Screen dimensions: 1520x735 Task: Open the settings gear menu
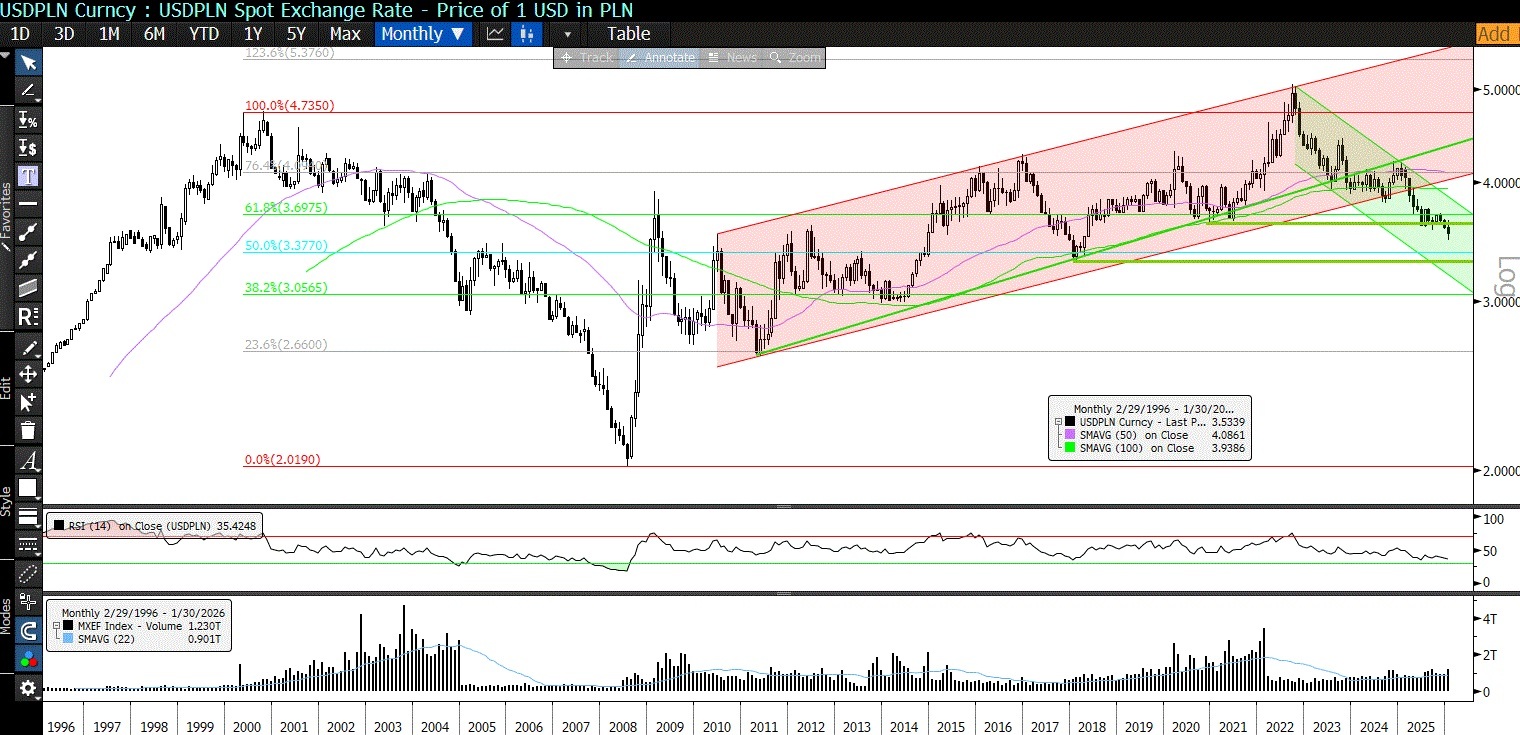[x=28, y=688]
